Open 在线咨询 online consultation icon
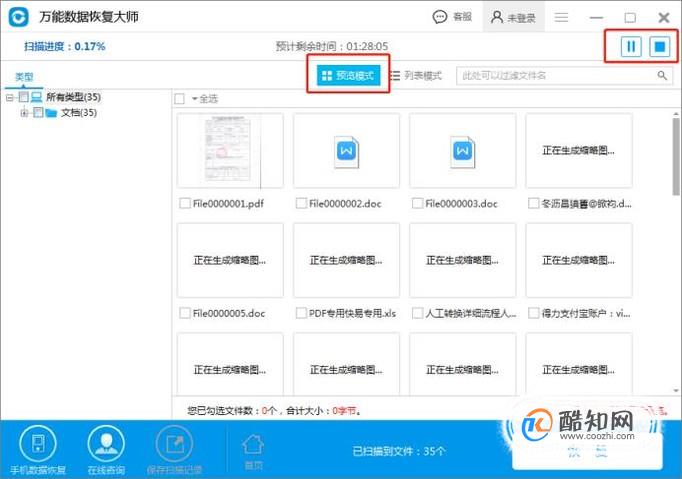 coord(106,444)
